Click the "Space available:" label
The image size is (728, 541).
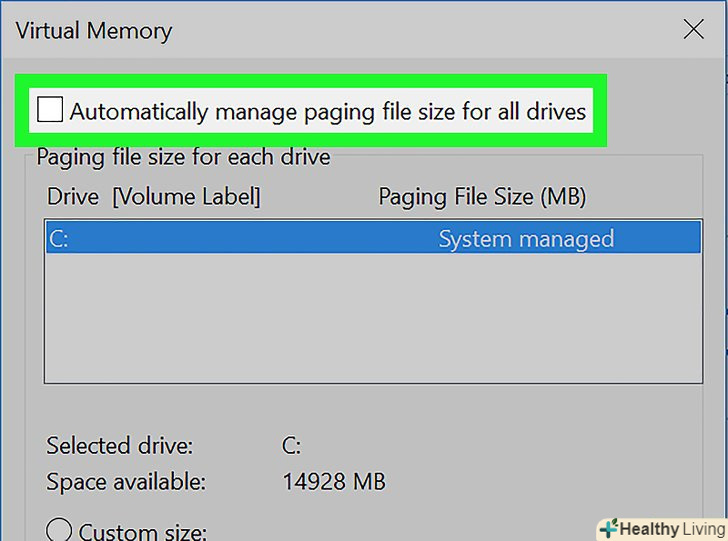click(126, 482)
